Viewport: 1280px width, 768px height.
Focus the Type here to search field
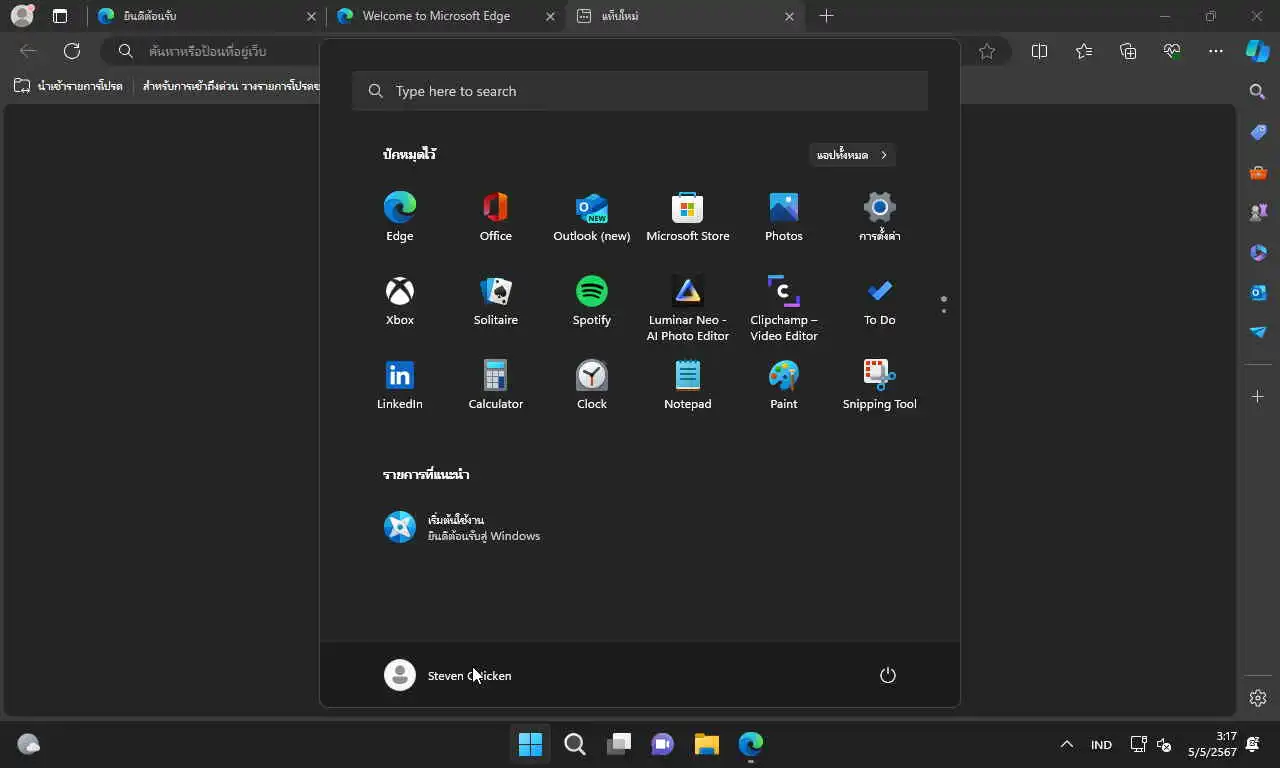(640, 91)
